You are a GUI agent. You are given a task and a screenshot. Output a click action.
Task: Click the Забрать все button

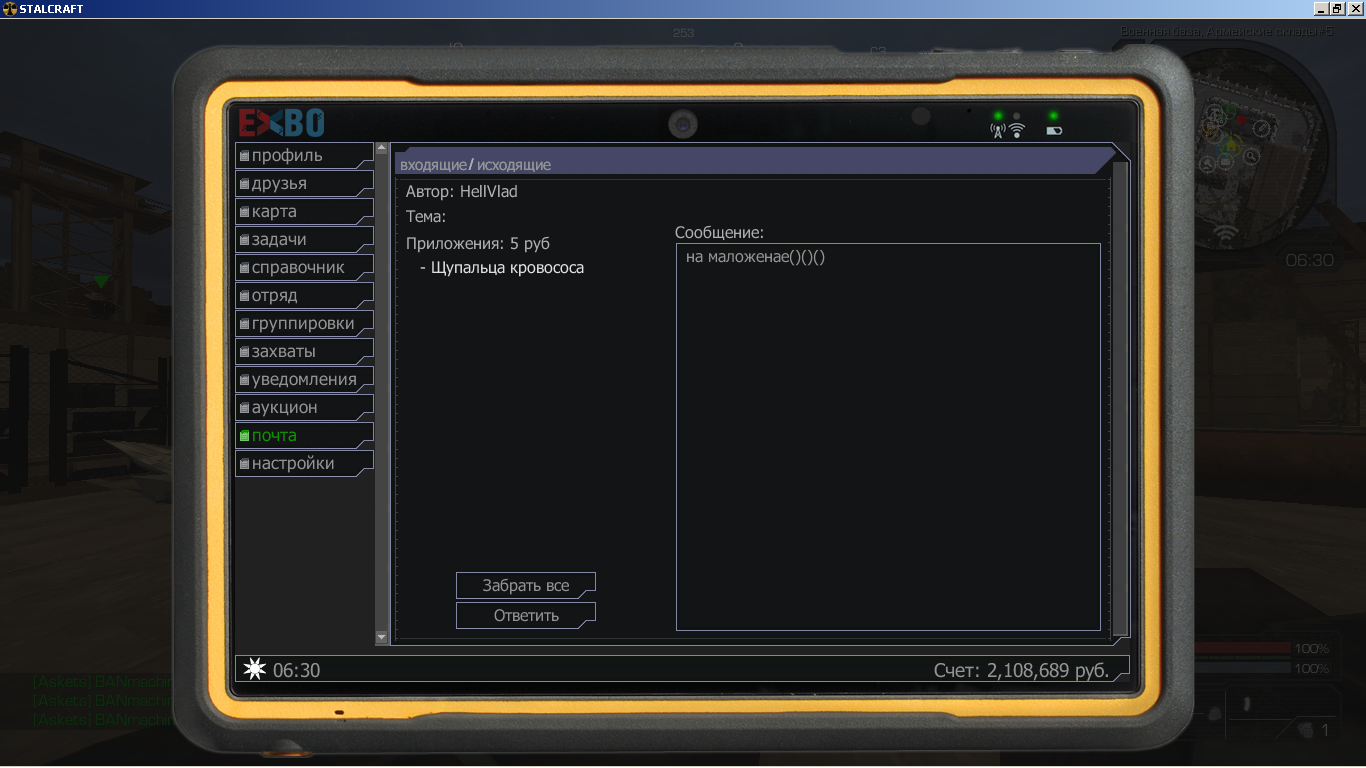(526, 585)
